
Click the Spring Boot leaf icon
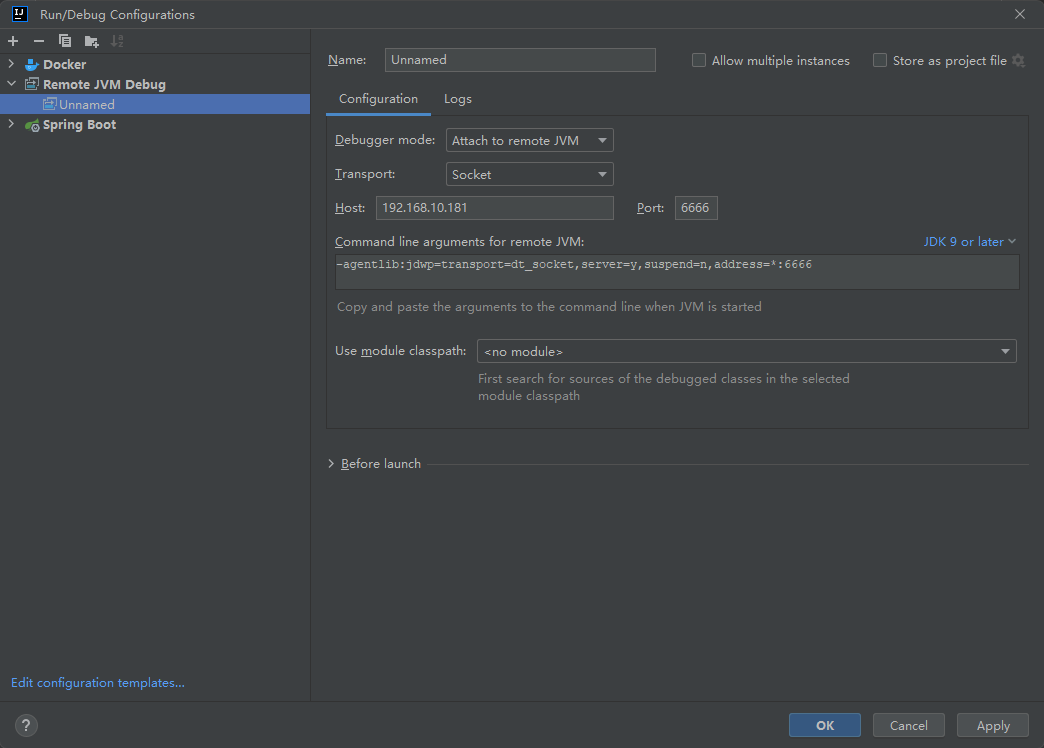(x=32, y=125)
